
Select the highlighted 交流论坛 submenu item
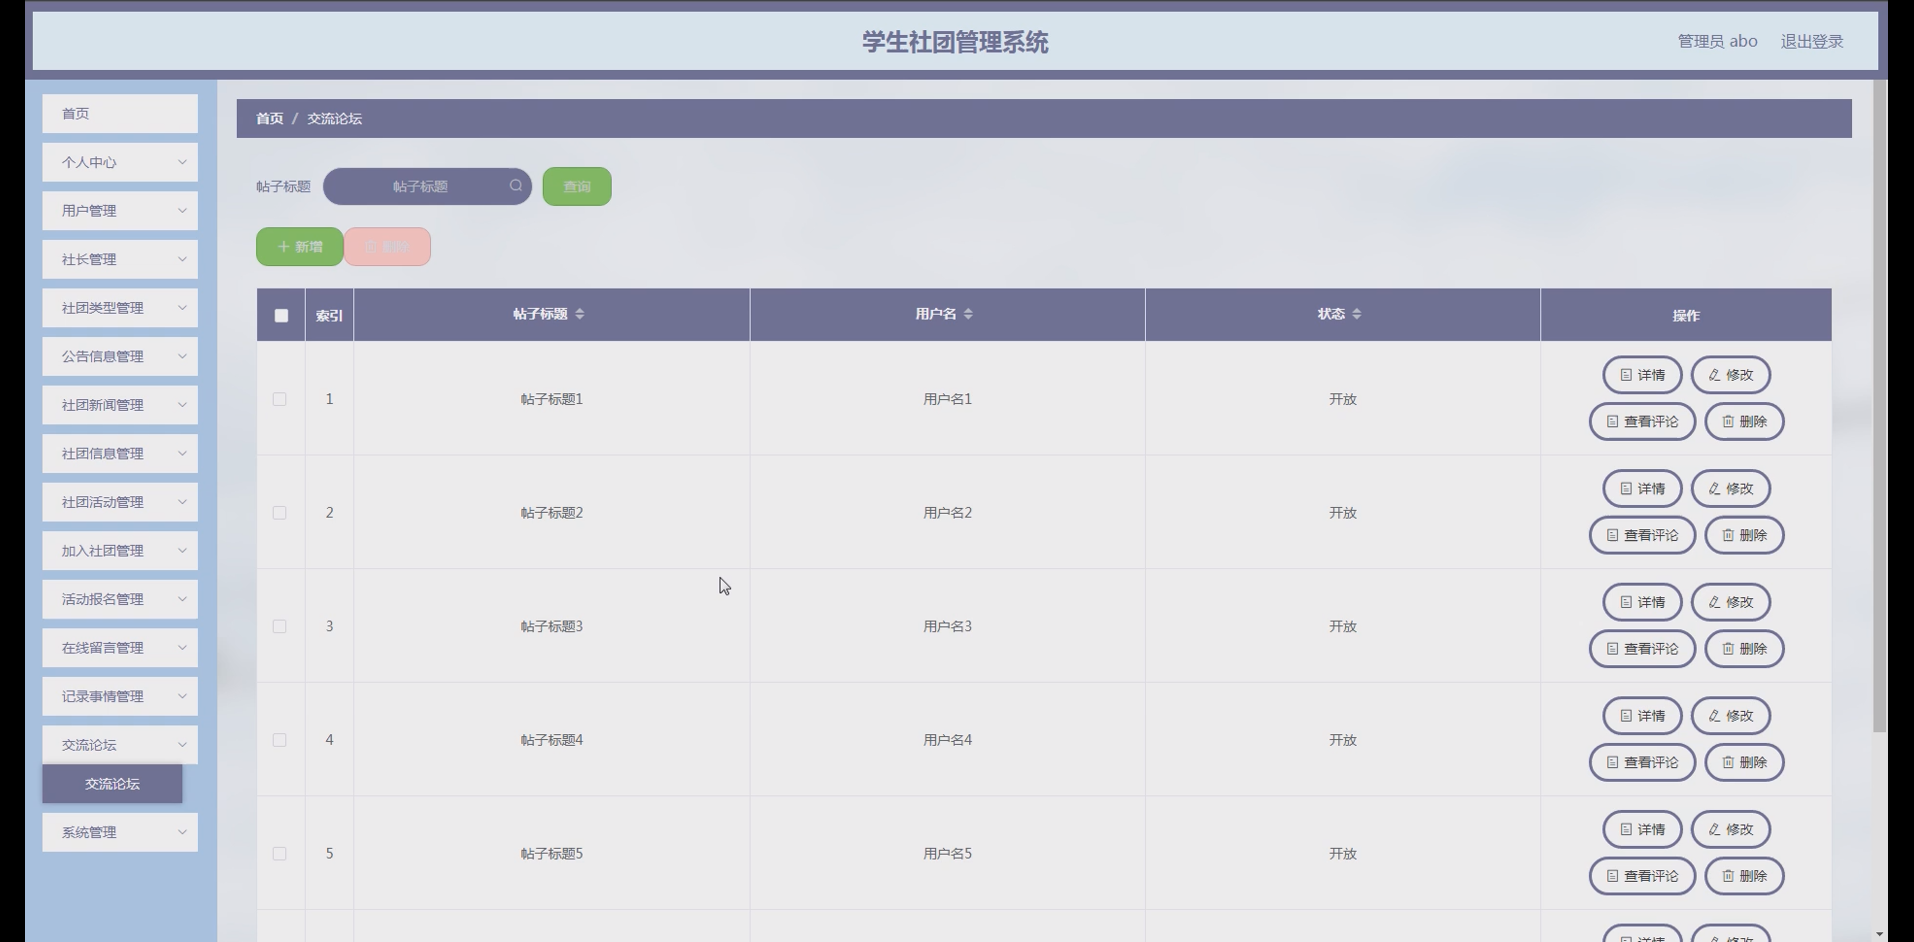pos(112,784)
